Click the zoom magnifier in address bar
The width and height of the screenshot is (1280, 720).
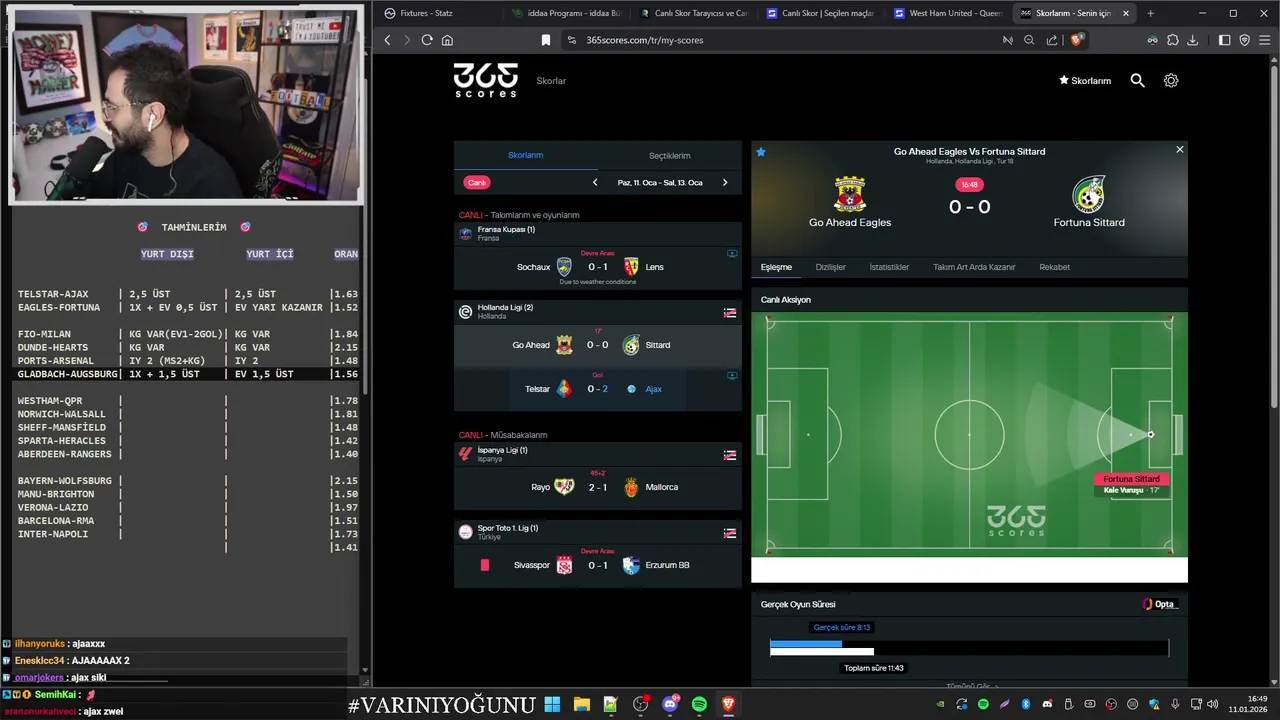1029,40
